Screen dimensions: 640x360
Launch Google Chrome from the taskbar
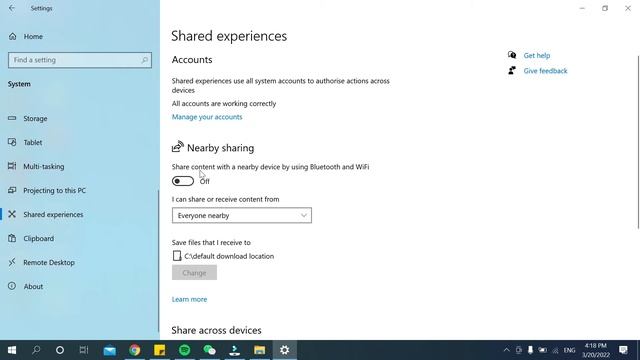pyautogui.click(x=135, y=350)
